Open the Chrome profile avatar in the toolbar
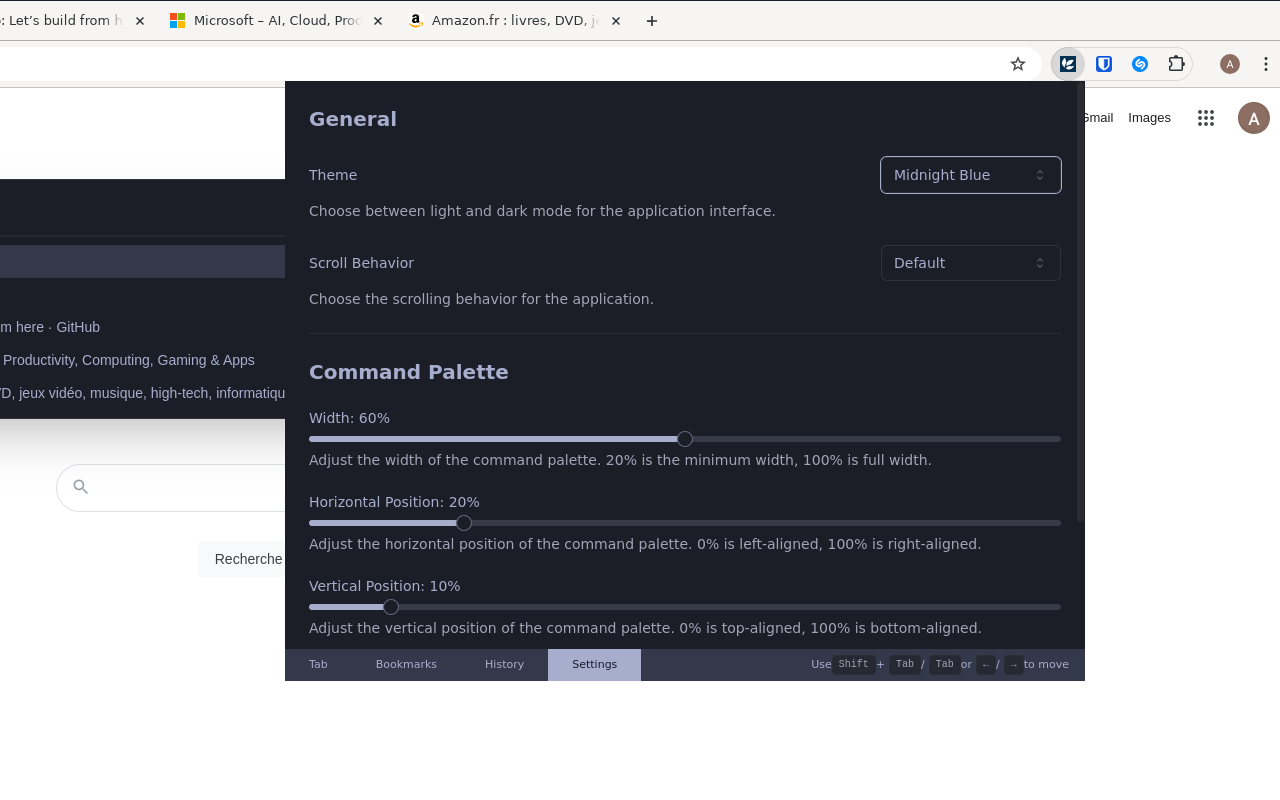 pos(1230,64)
